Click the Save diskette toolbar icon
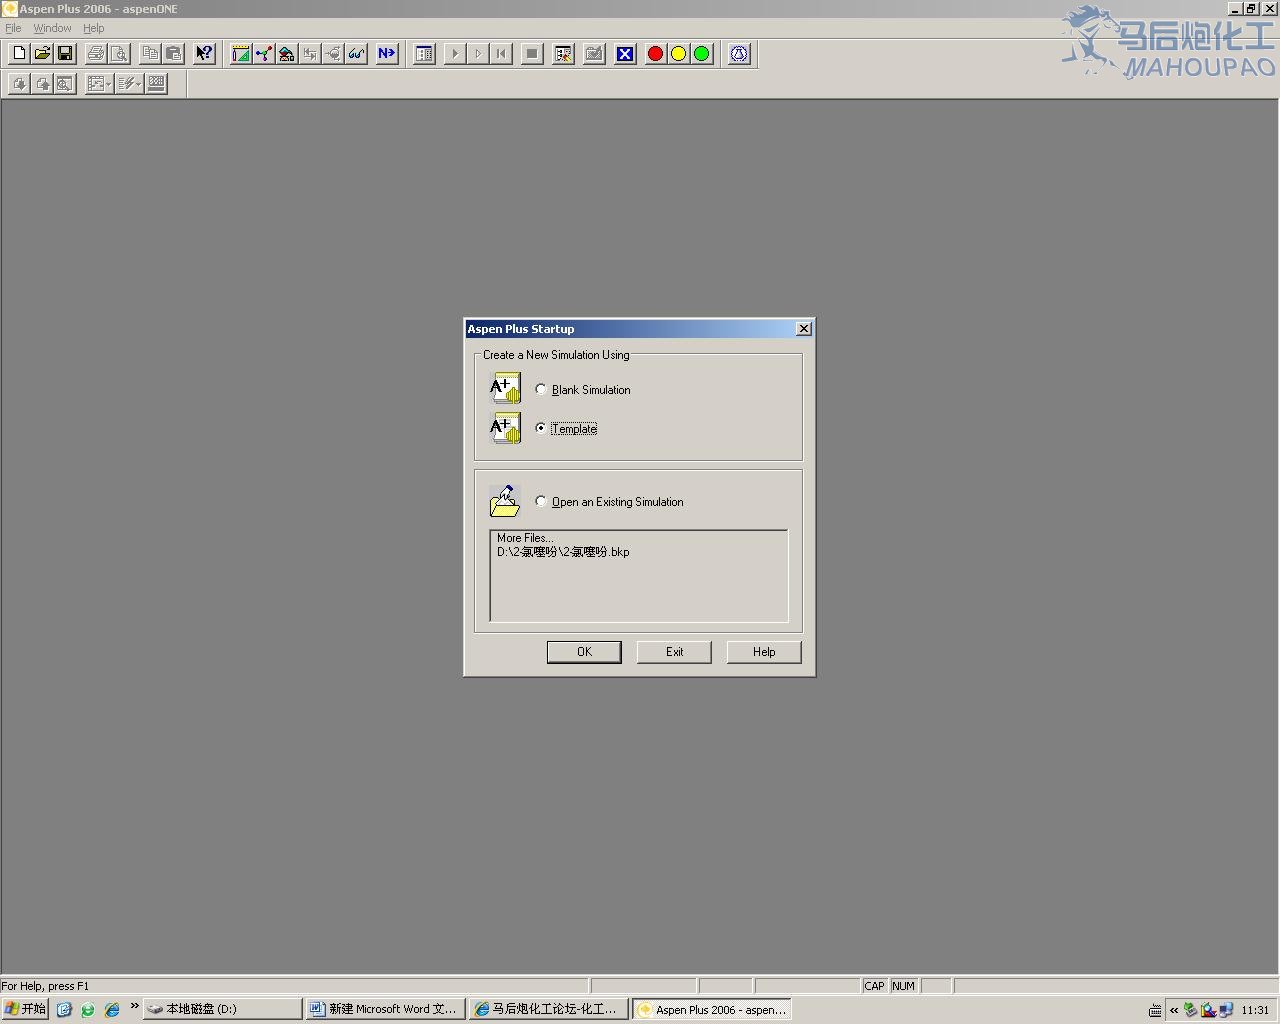The height and width of the screenshot is (1024, 1280). [x=65, y=54]
